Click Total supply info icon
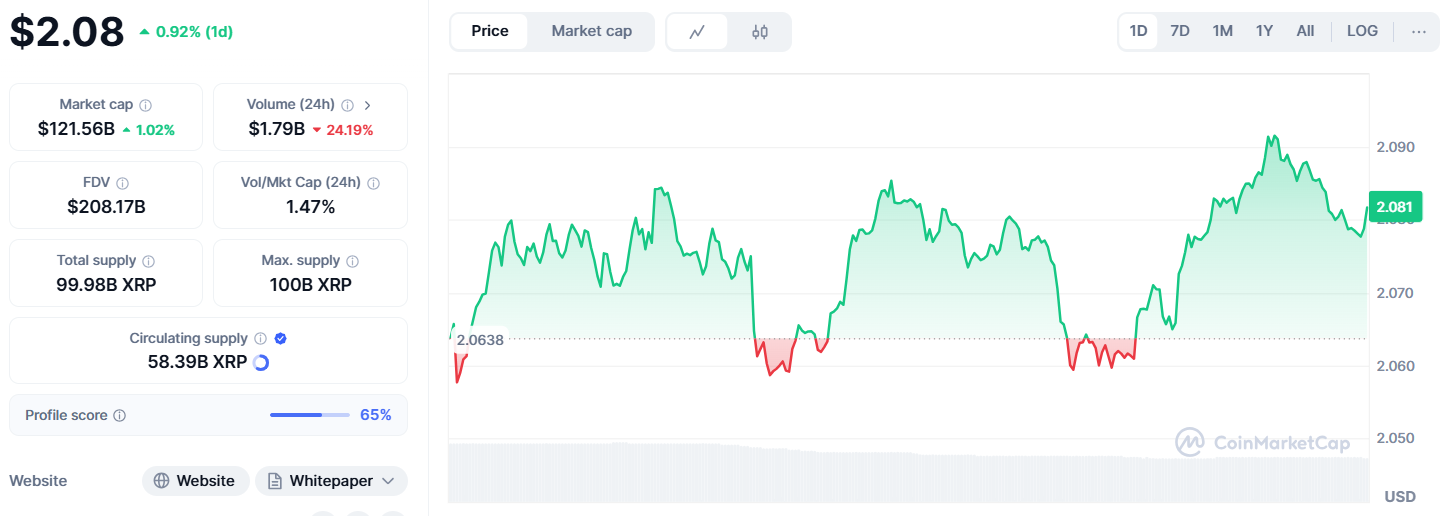Image resolution: width=1450 pixels, height=516 pixels. pos(149,261)
